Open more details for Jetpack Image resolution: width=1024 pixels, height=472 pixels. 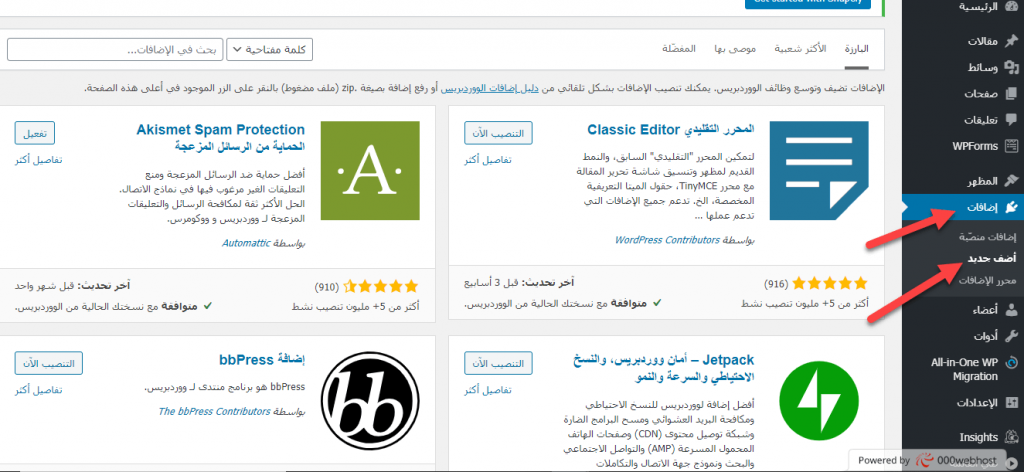[489, 390]
